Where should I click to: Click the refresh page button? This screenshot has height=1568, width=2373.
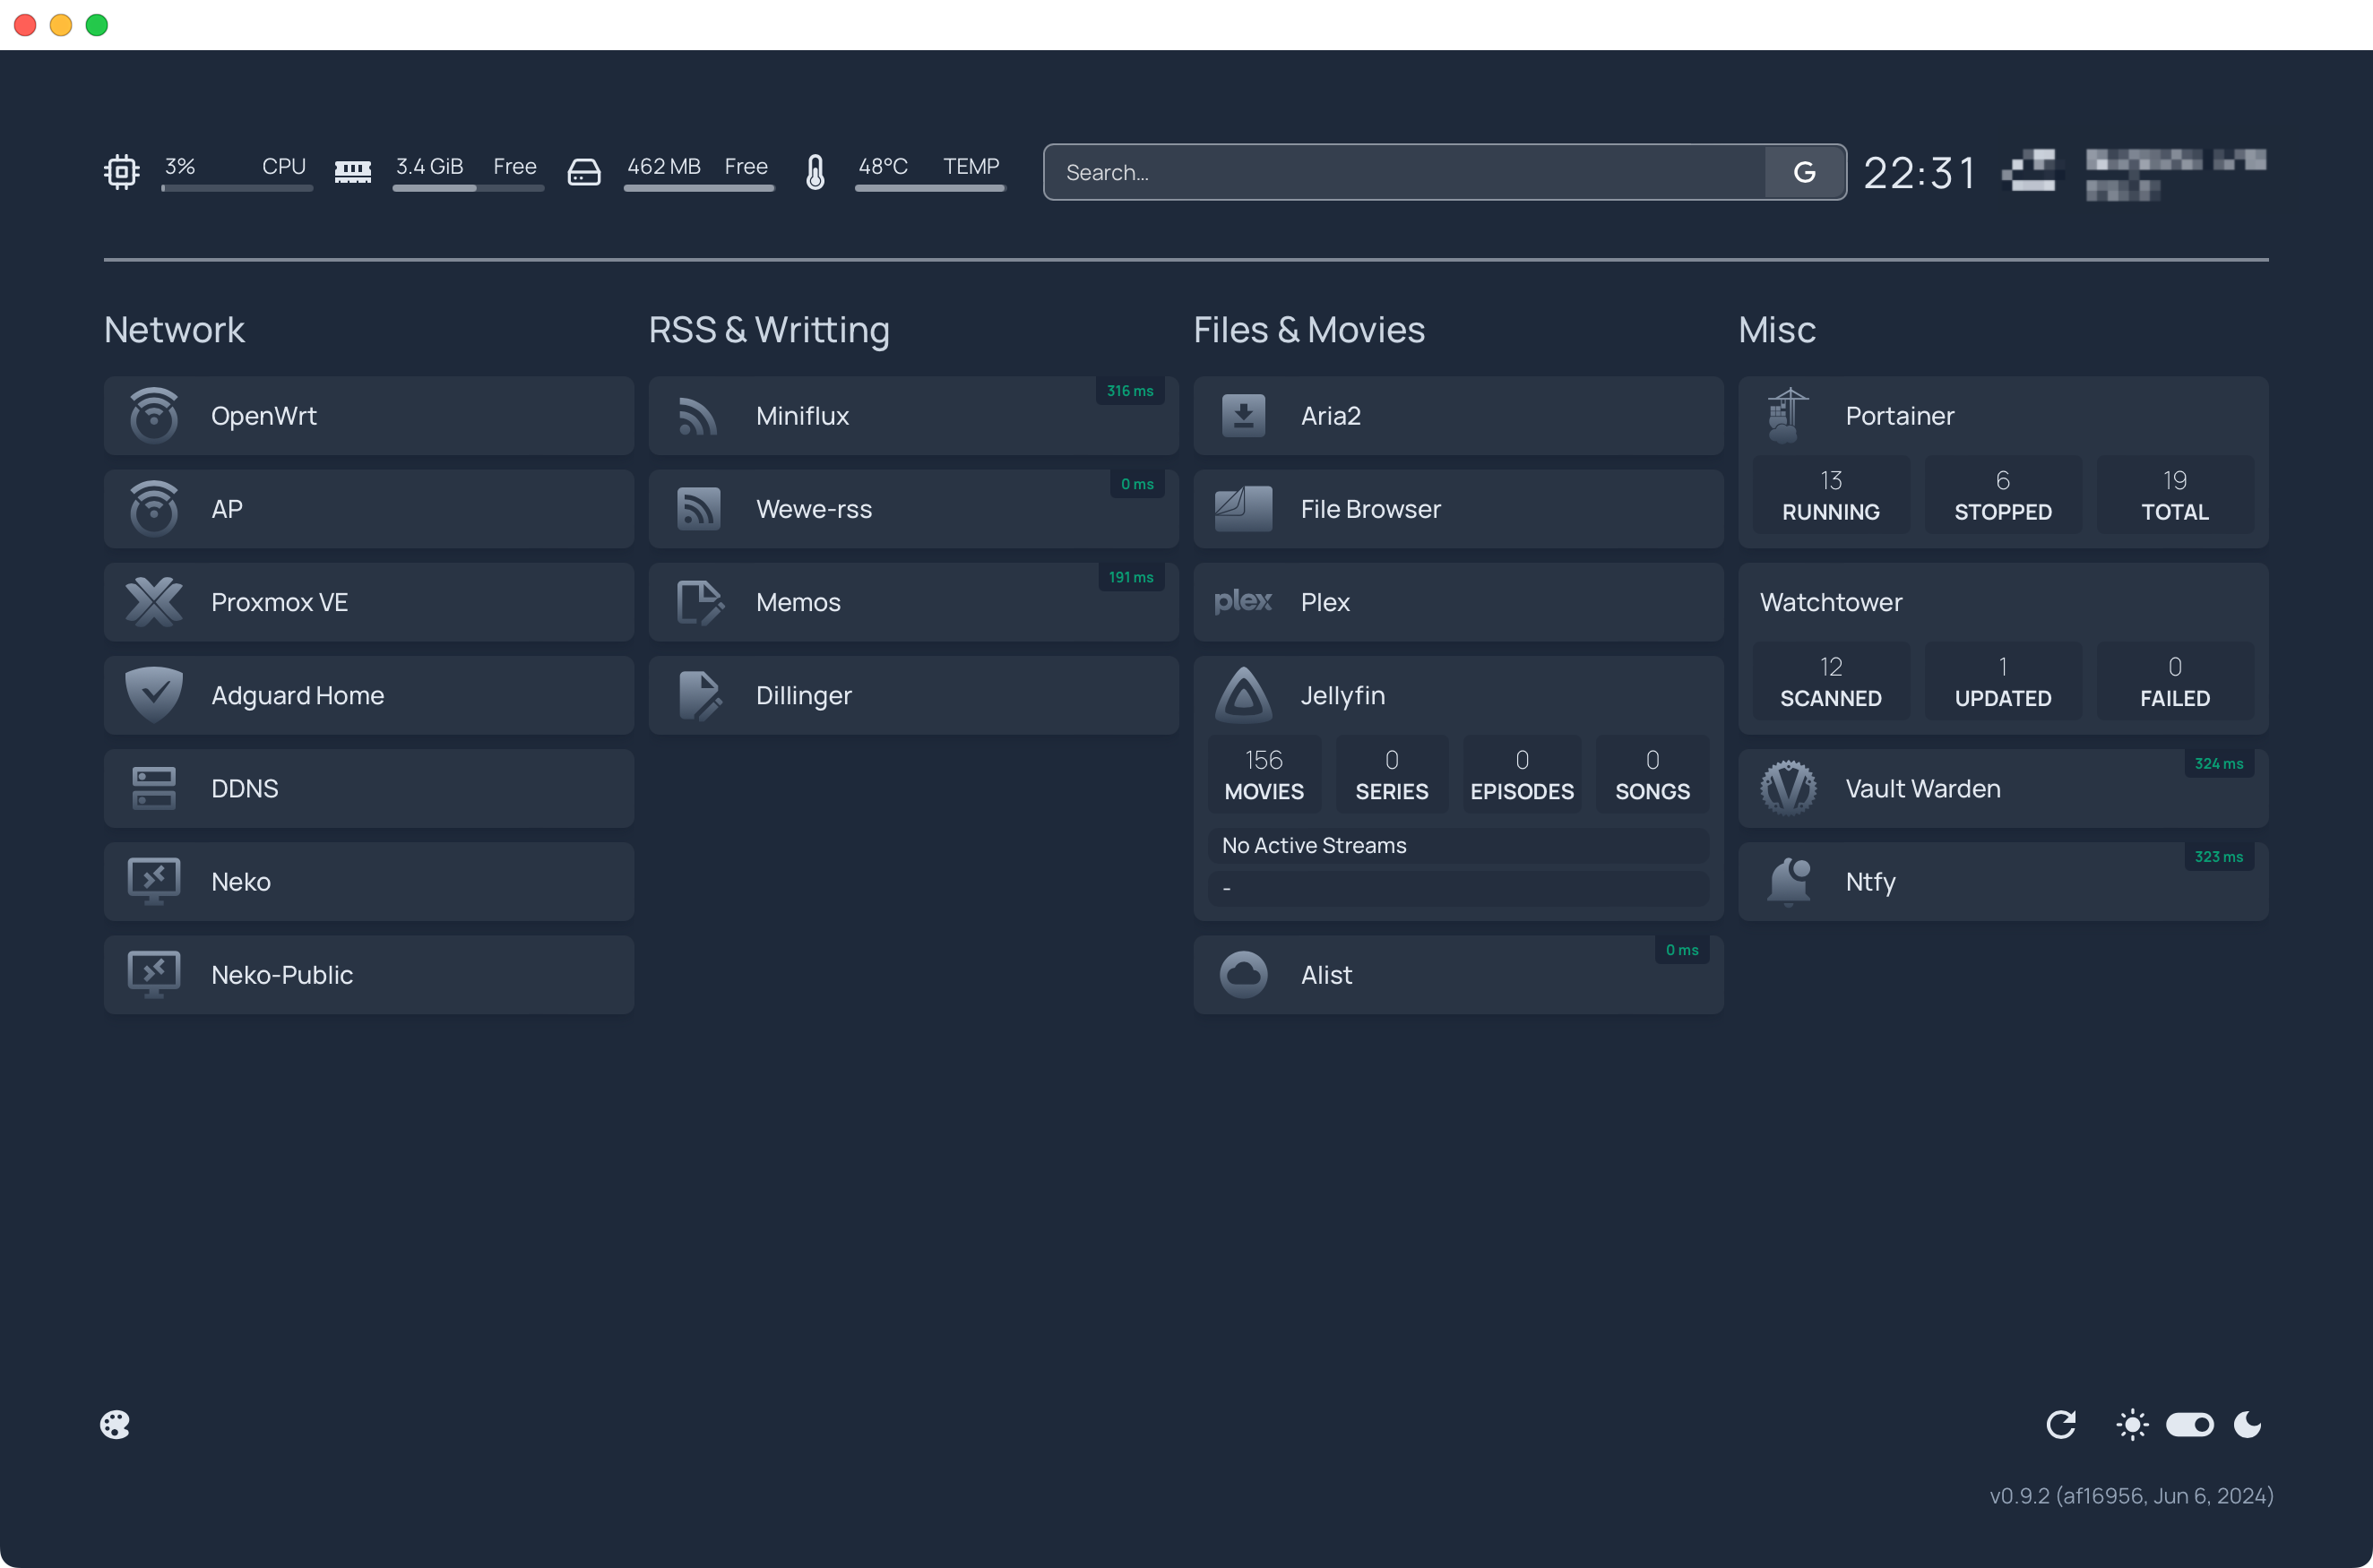2061,1423
